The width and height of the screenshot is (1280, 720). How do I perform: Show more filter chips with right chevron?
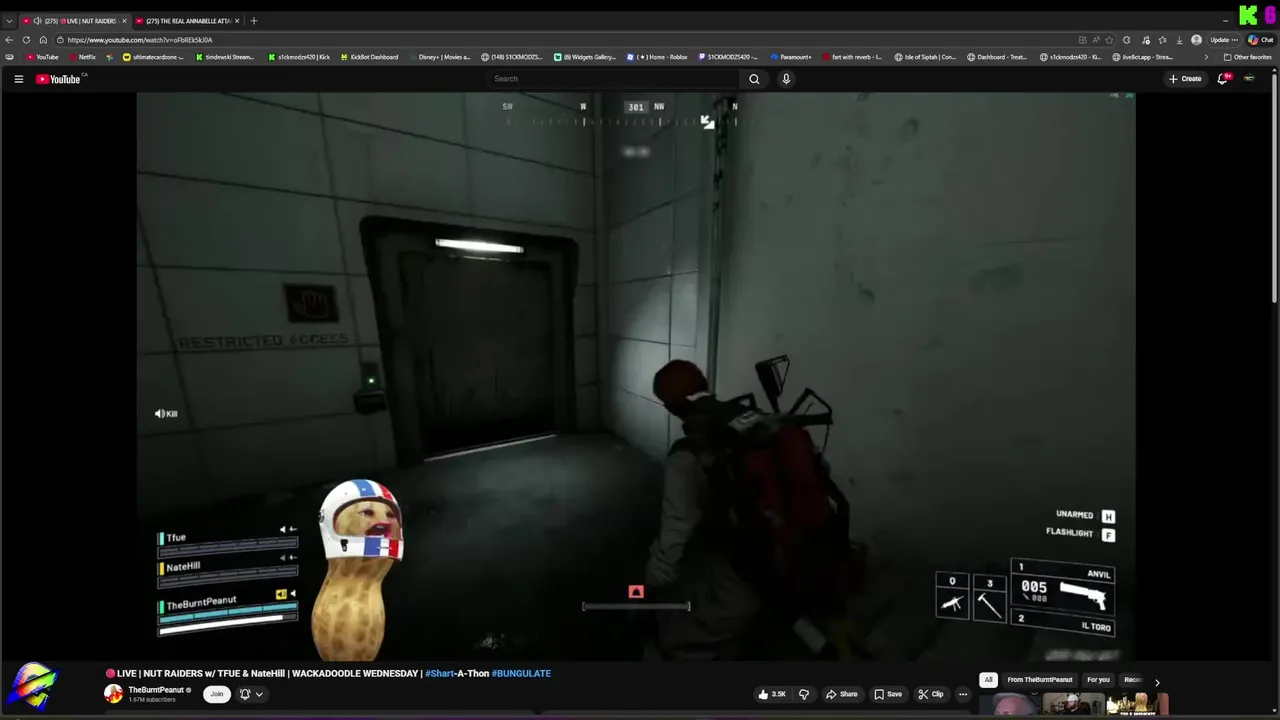1157,682
